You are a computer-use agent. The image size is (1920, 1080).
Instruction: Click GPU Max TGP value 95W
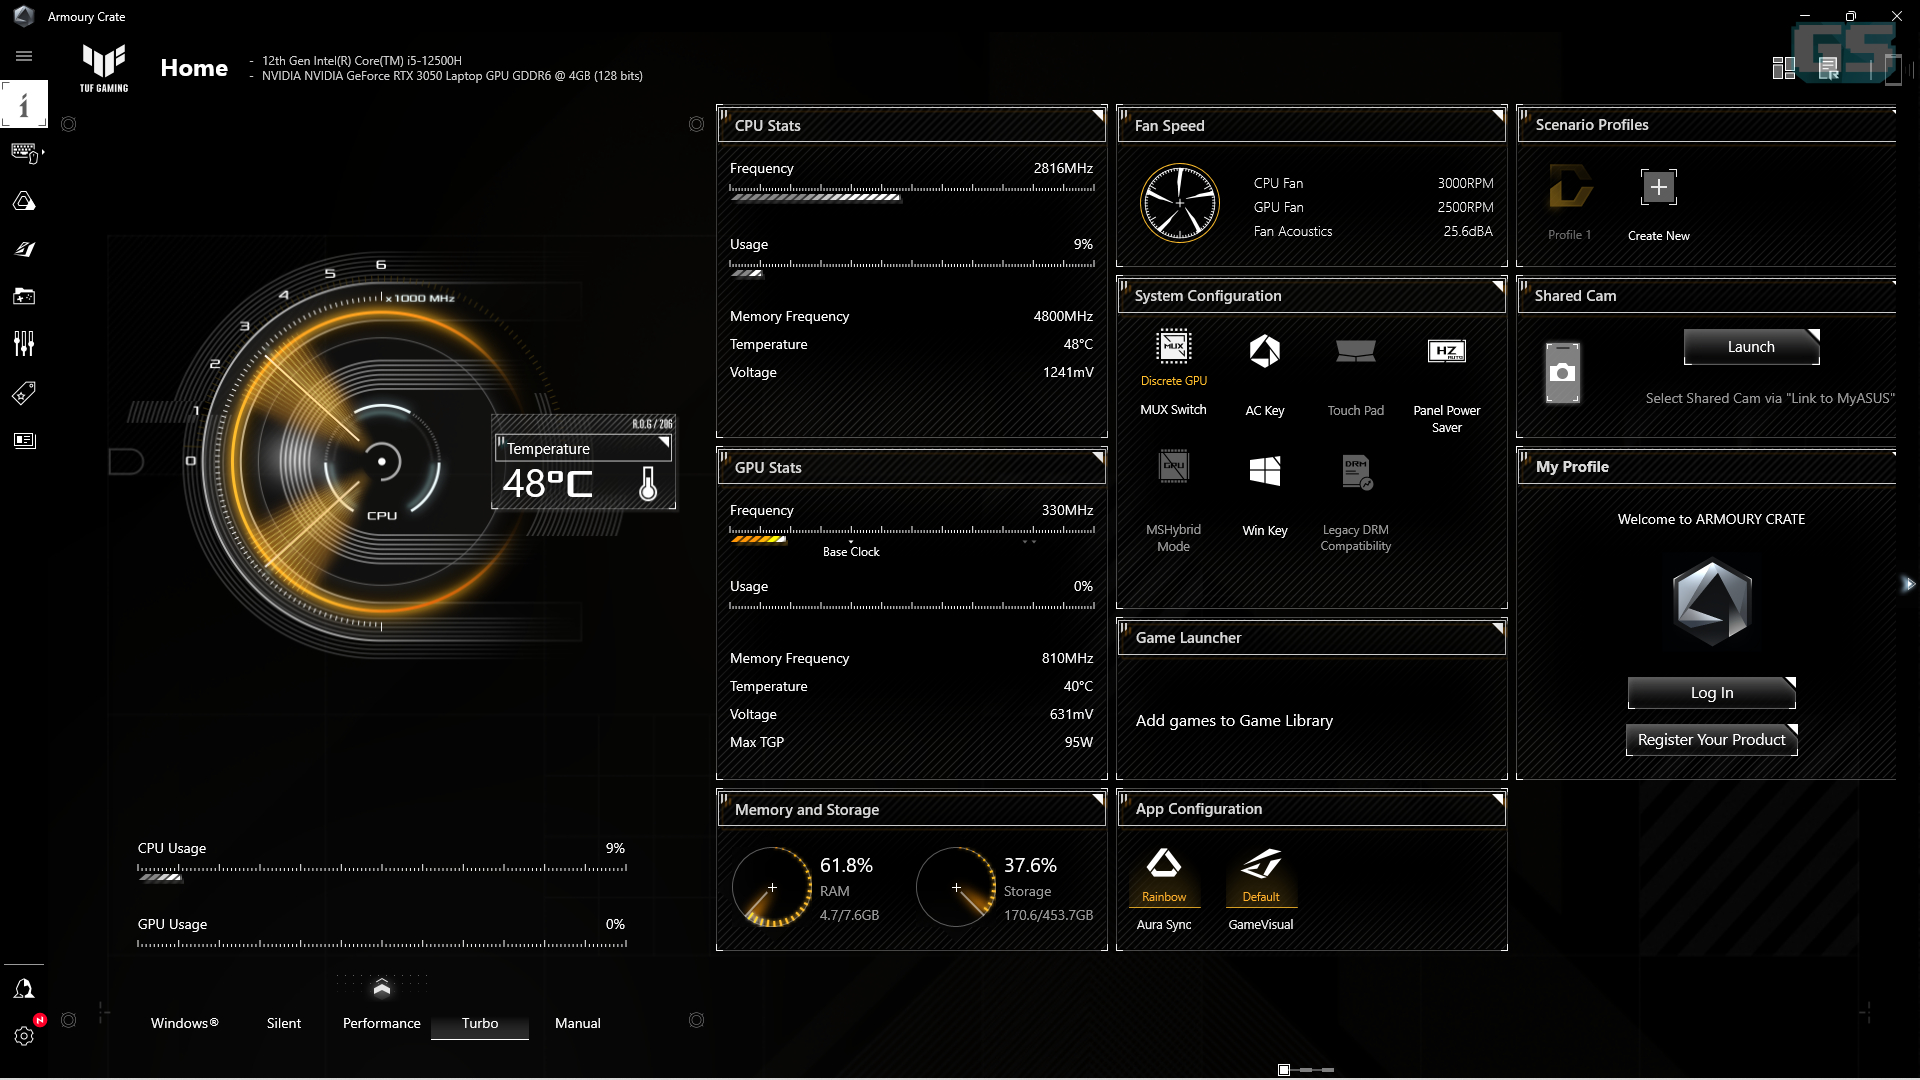click(x=1078, y=742)
